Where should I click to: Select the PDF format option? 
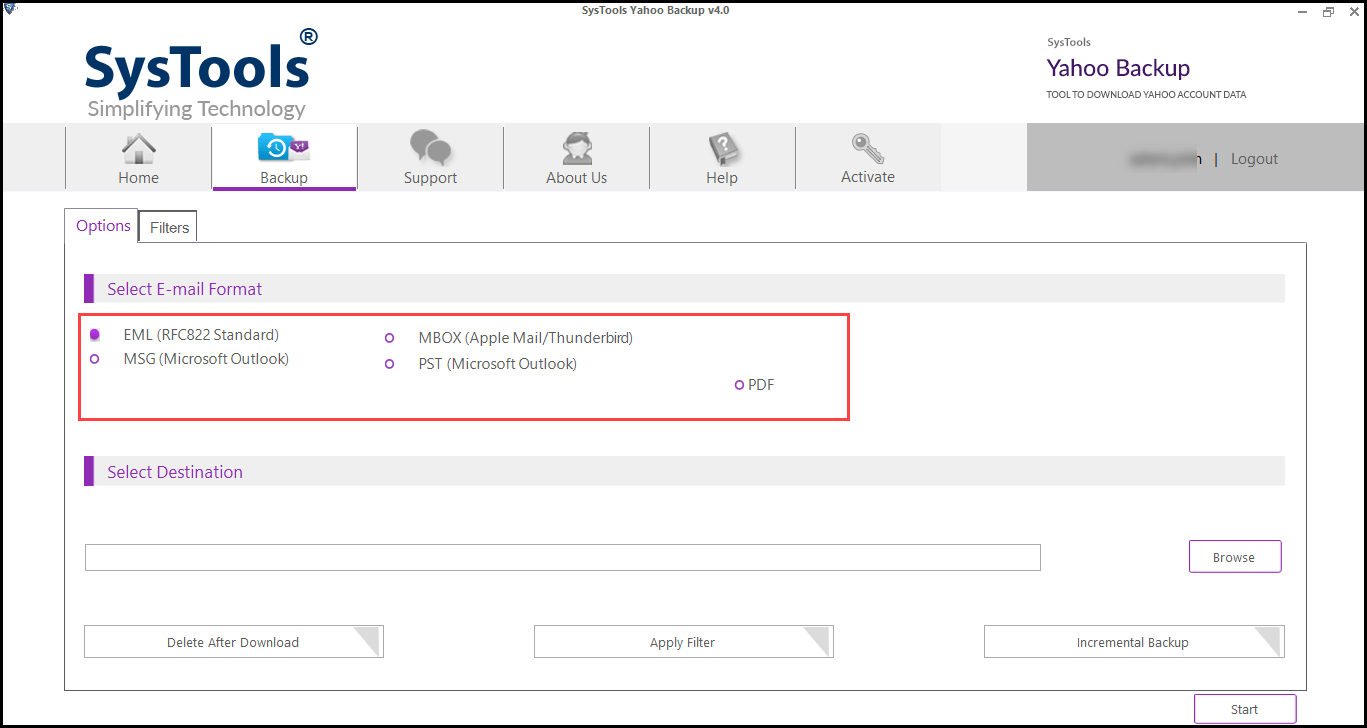pos(739,385)
